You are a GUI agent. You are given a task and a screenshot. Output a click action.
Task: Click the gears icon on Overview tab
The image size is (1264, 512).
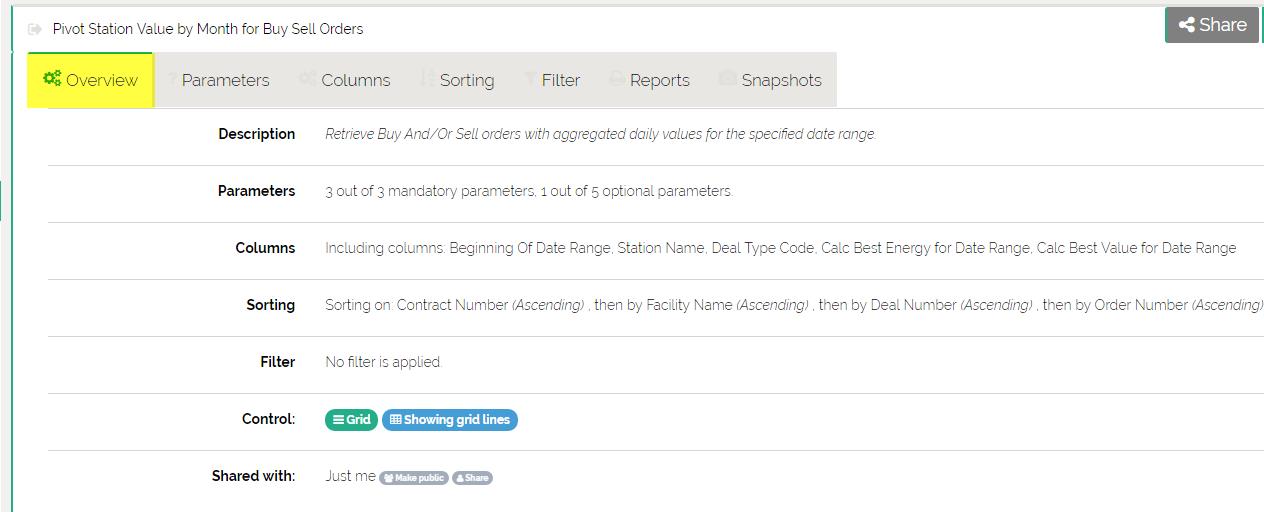[52, 79]
